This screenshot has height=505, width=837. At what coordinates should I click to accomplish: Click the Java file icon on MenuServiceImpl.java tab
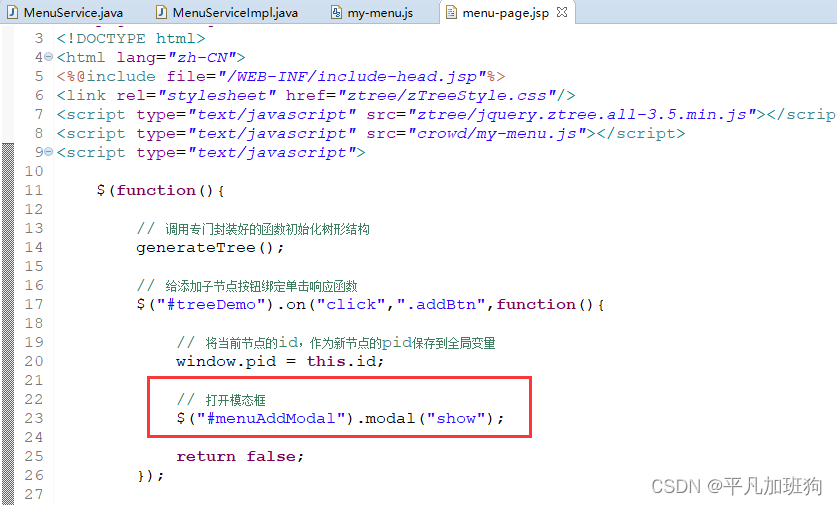click(161, 12)
